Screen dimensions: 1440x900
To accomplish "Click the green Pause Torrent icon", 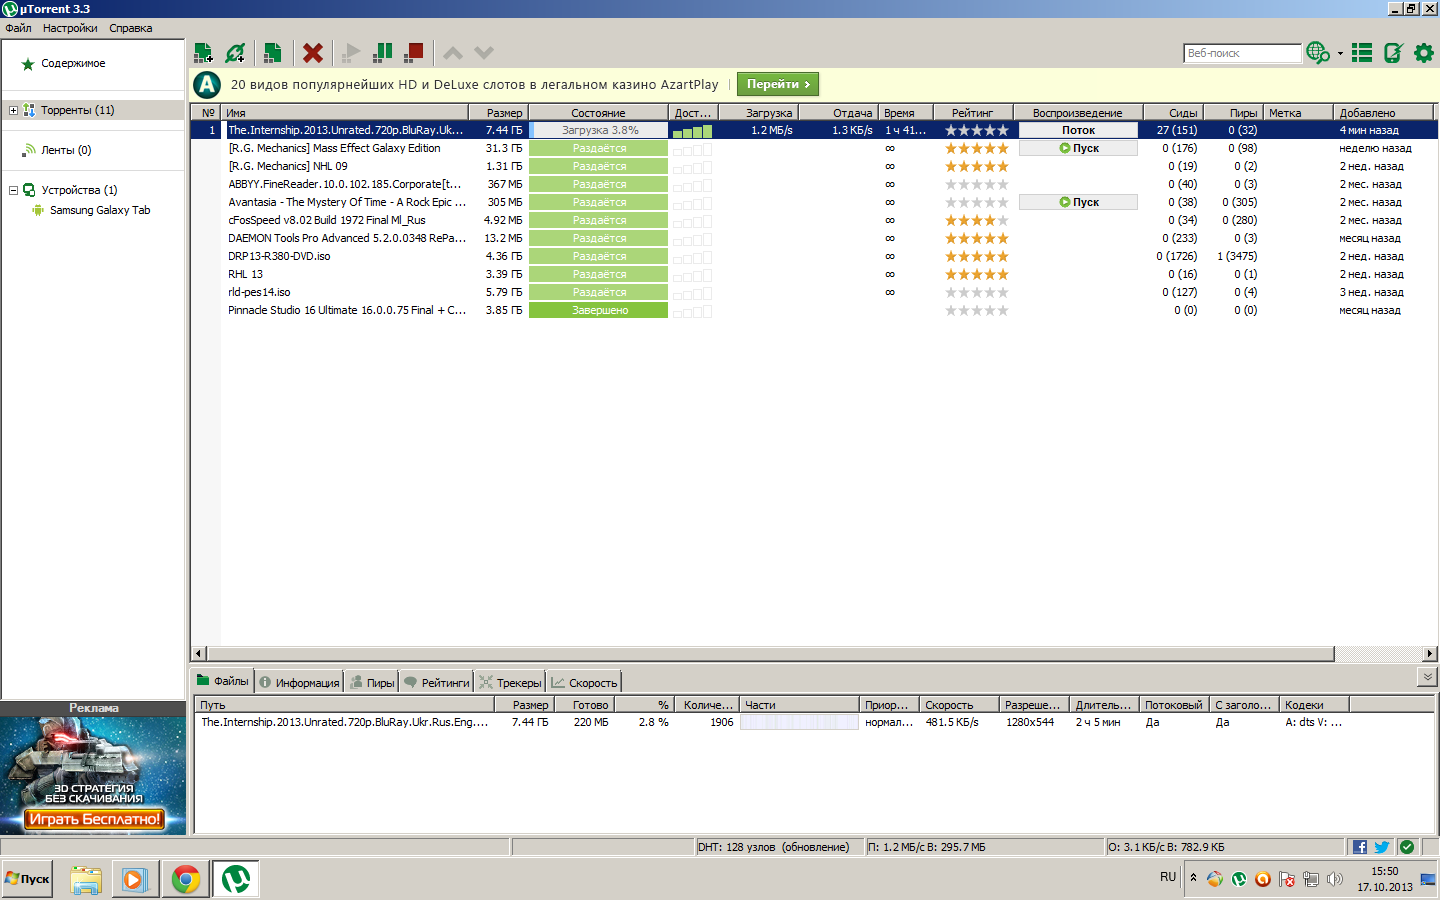I will [x=383, y=52].
